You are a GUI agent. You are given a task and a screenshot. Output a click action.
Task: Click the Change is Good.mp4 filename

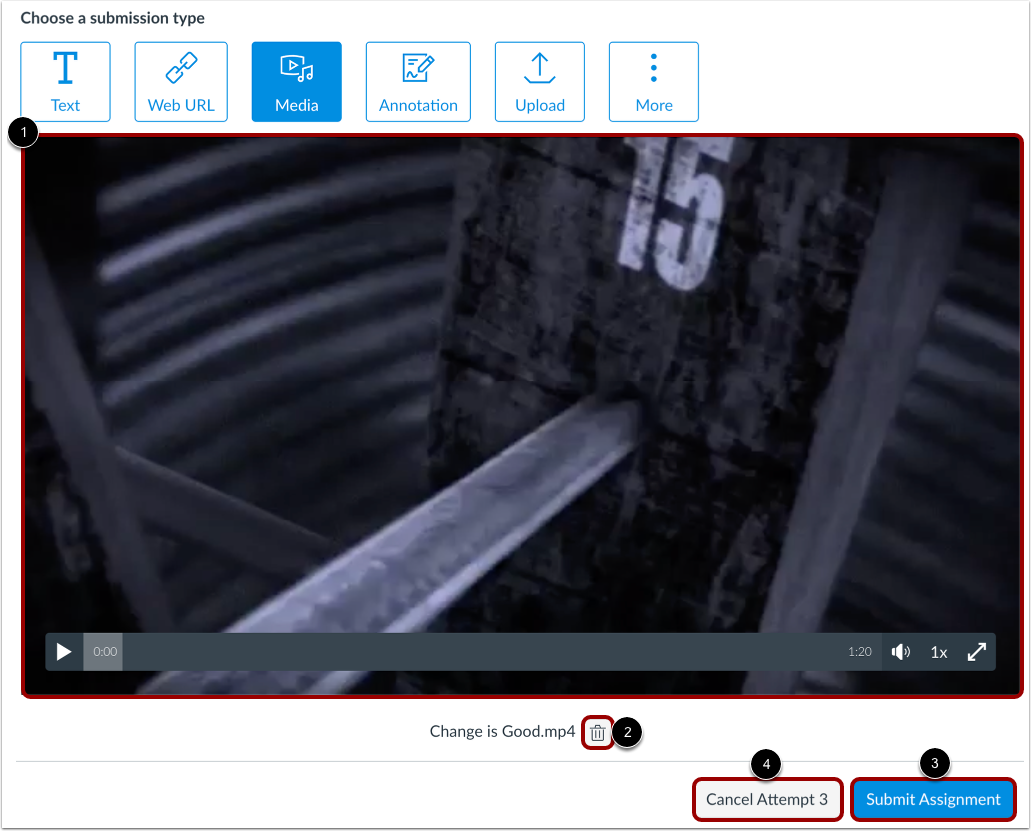(502, 732)
